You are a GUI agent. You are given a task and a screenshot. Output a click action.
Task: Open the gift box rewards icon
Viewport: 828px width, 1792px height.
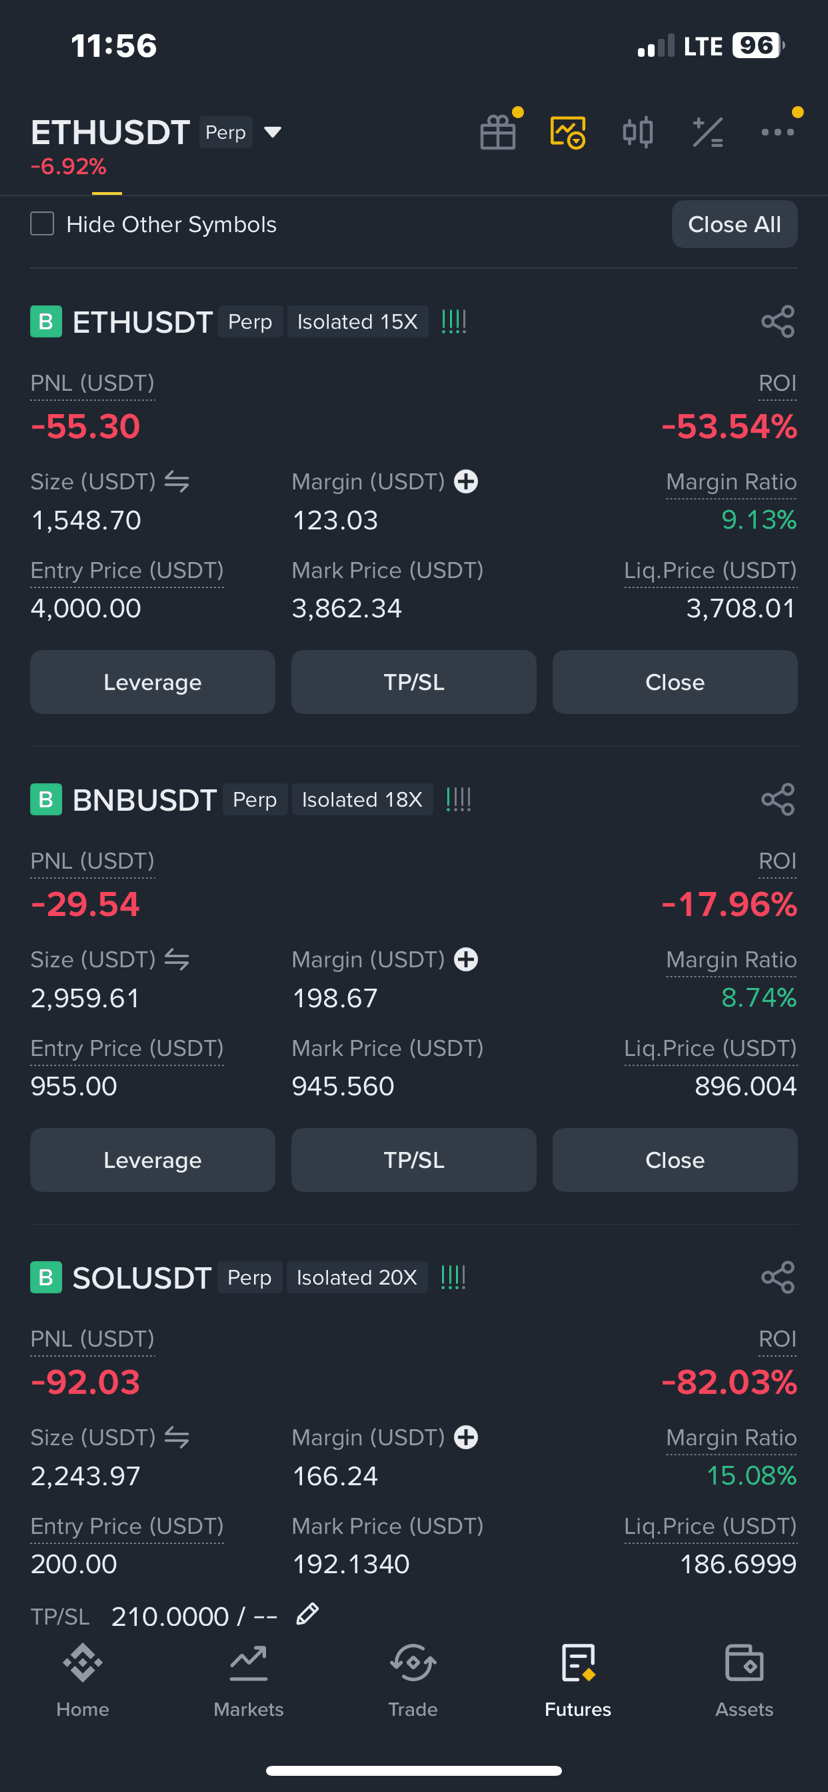click(498, 132)
